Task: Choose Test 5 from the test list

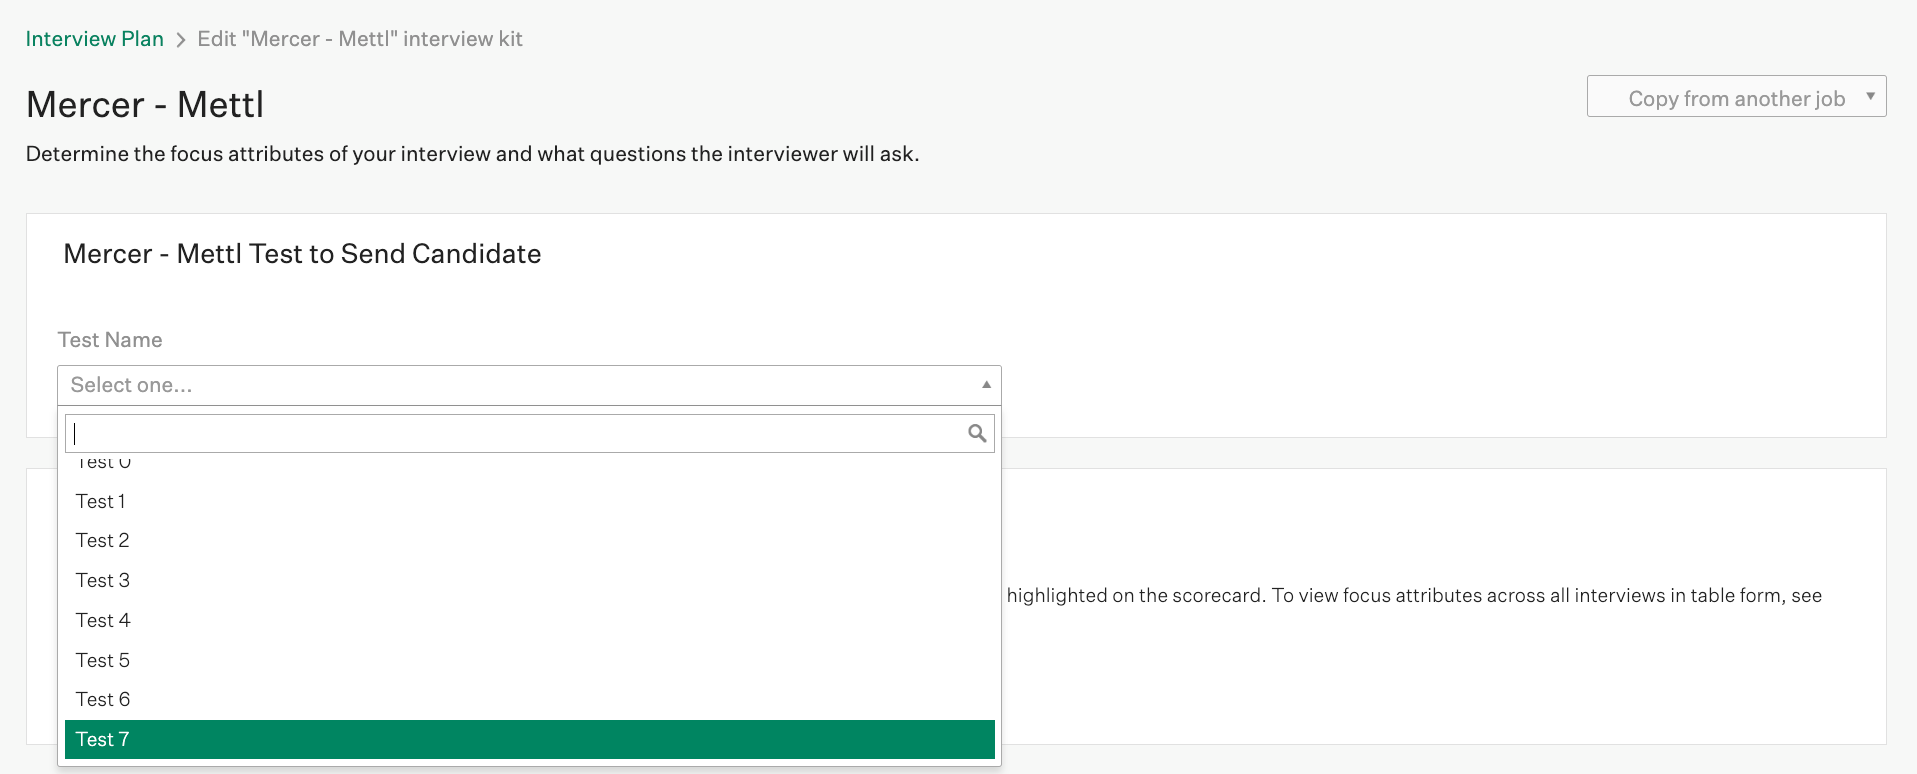Action: pyautogui.click(x=103, y=660)
